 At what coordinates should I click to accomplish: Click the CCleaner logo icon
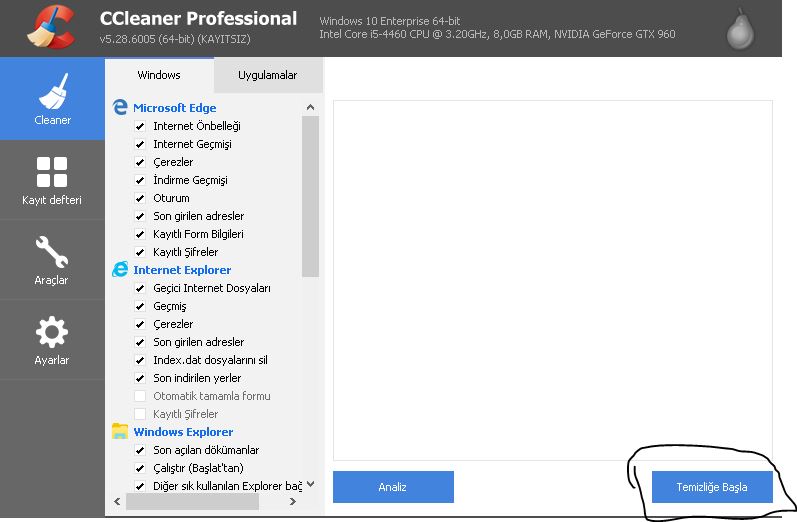click(51, 27)
